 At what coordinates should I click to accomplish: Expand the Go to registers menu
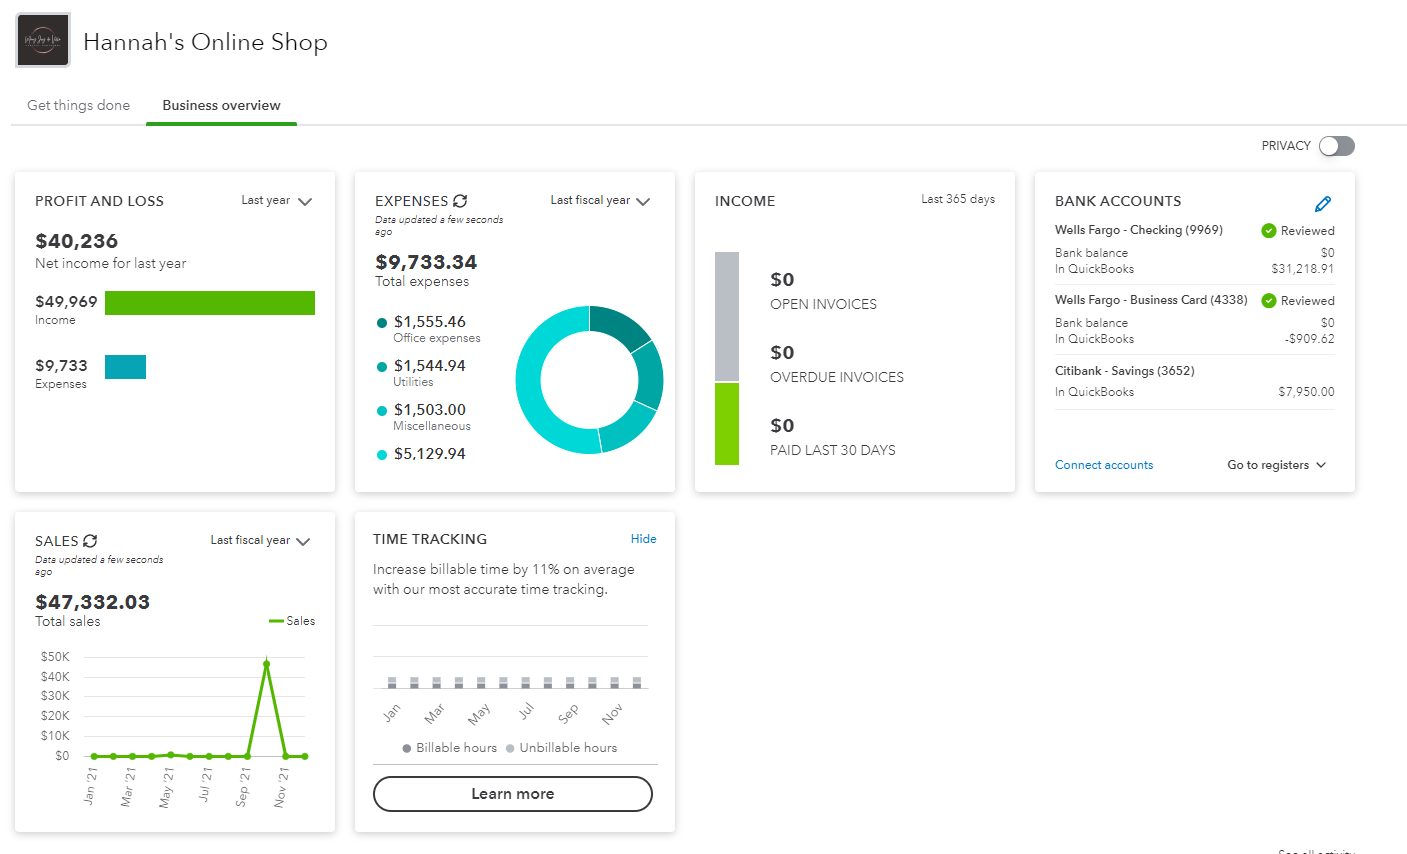pyautogui.click(x=1277, y=465)
